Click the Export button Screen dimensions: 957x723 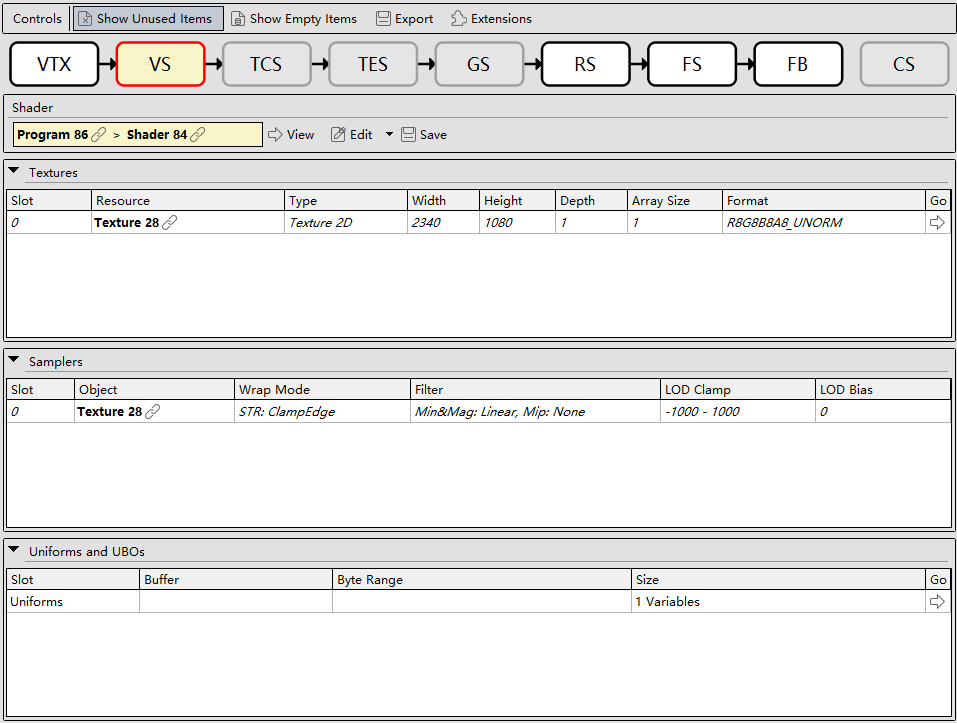(405, 19)
